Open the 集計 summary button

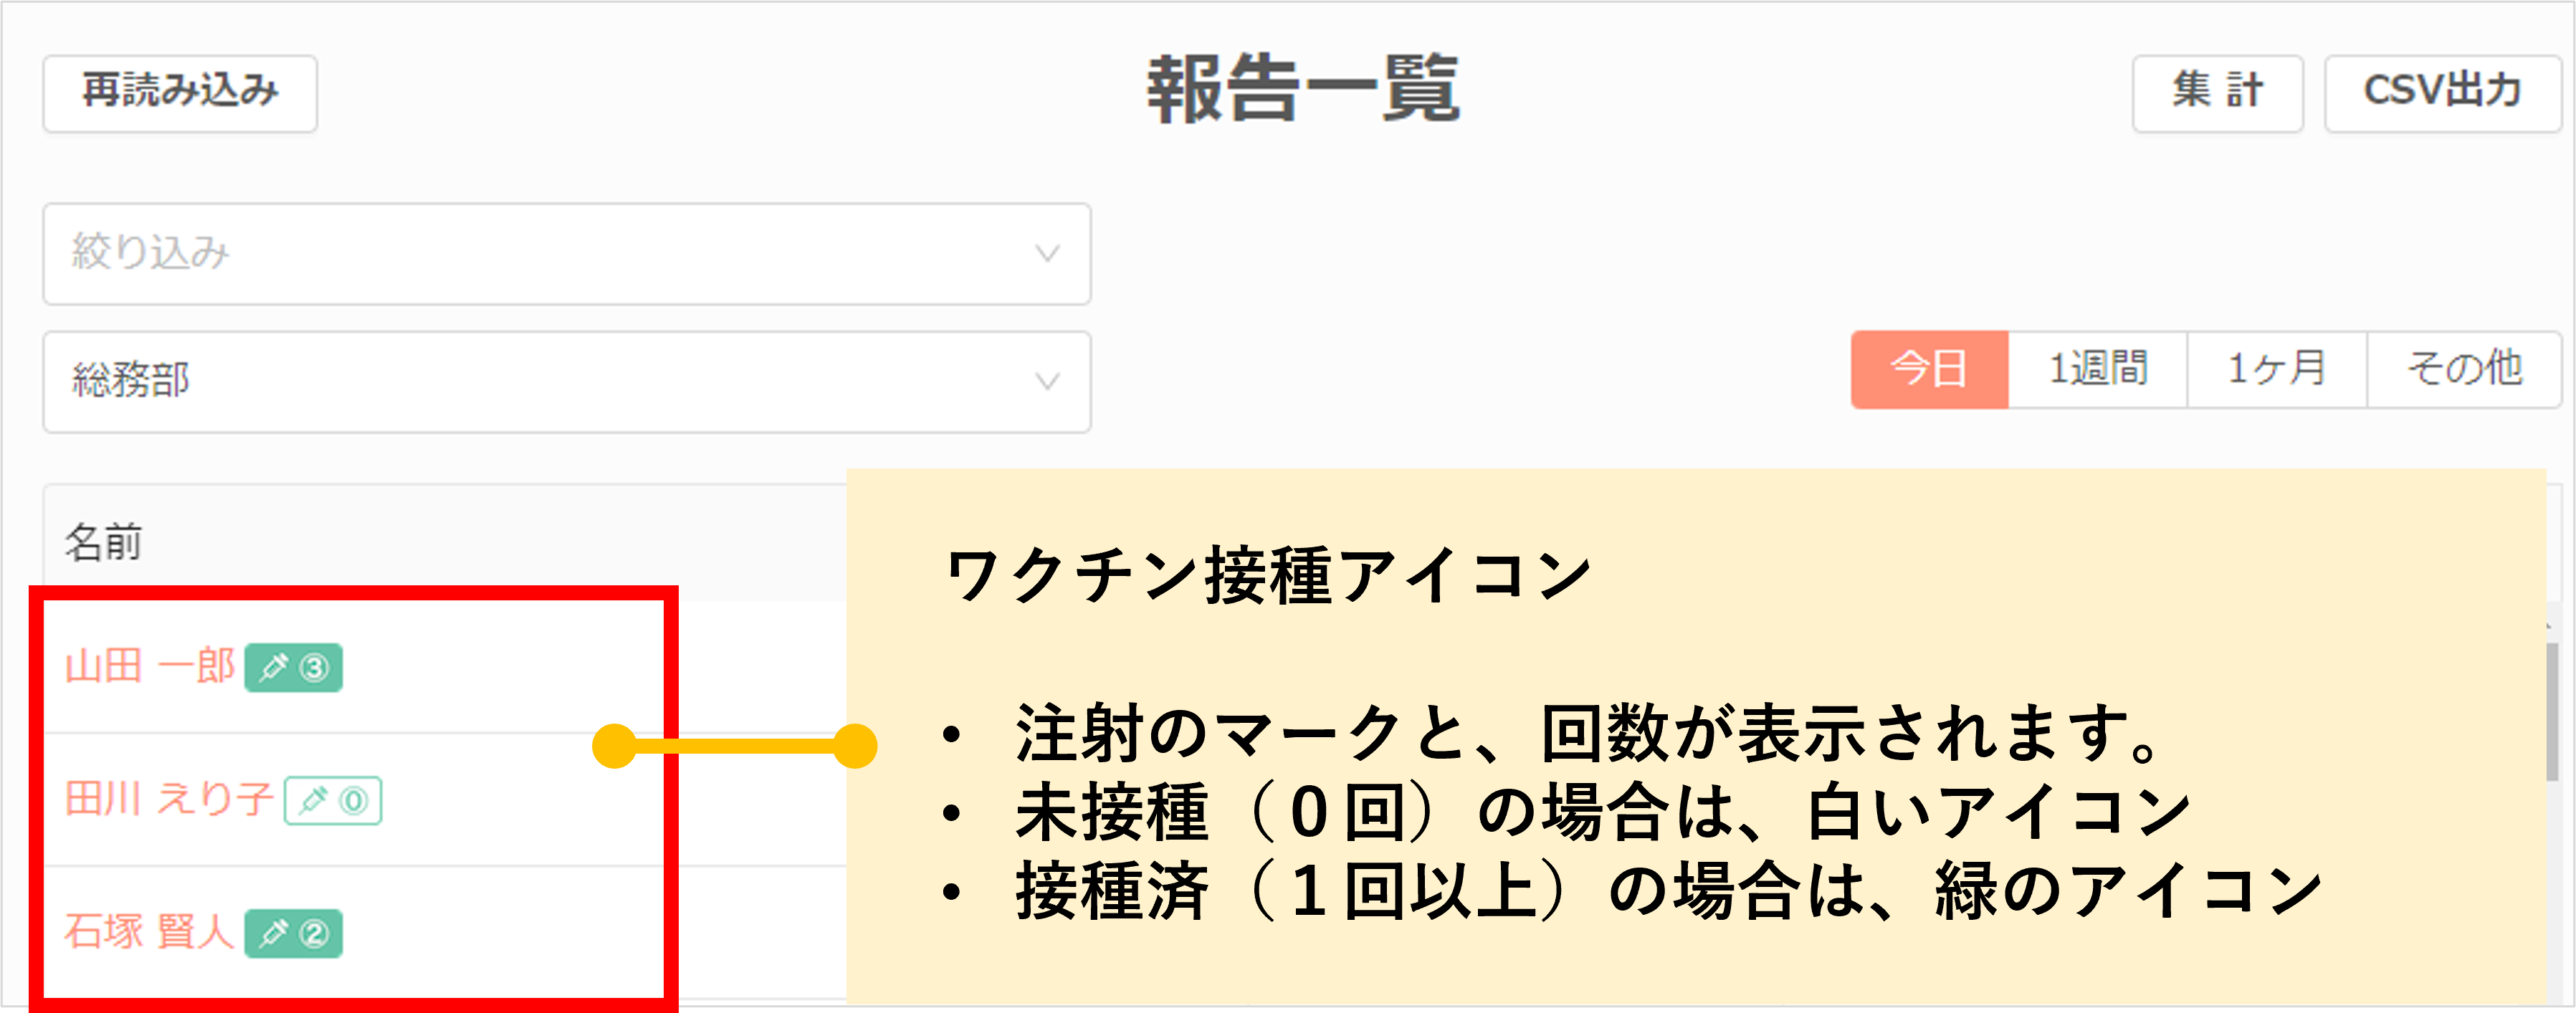pyautogui.click(x=2218, y=94)
